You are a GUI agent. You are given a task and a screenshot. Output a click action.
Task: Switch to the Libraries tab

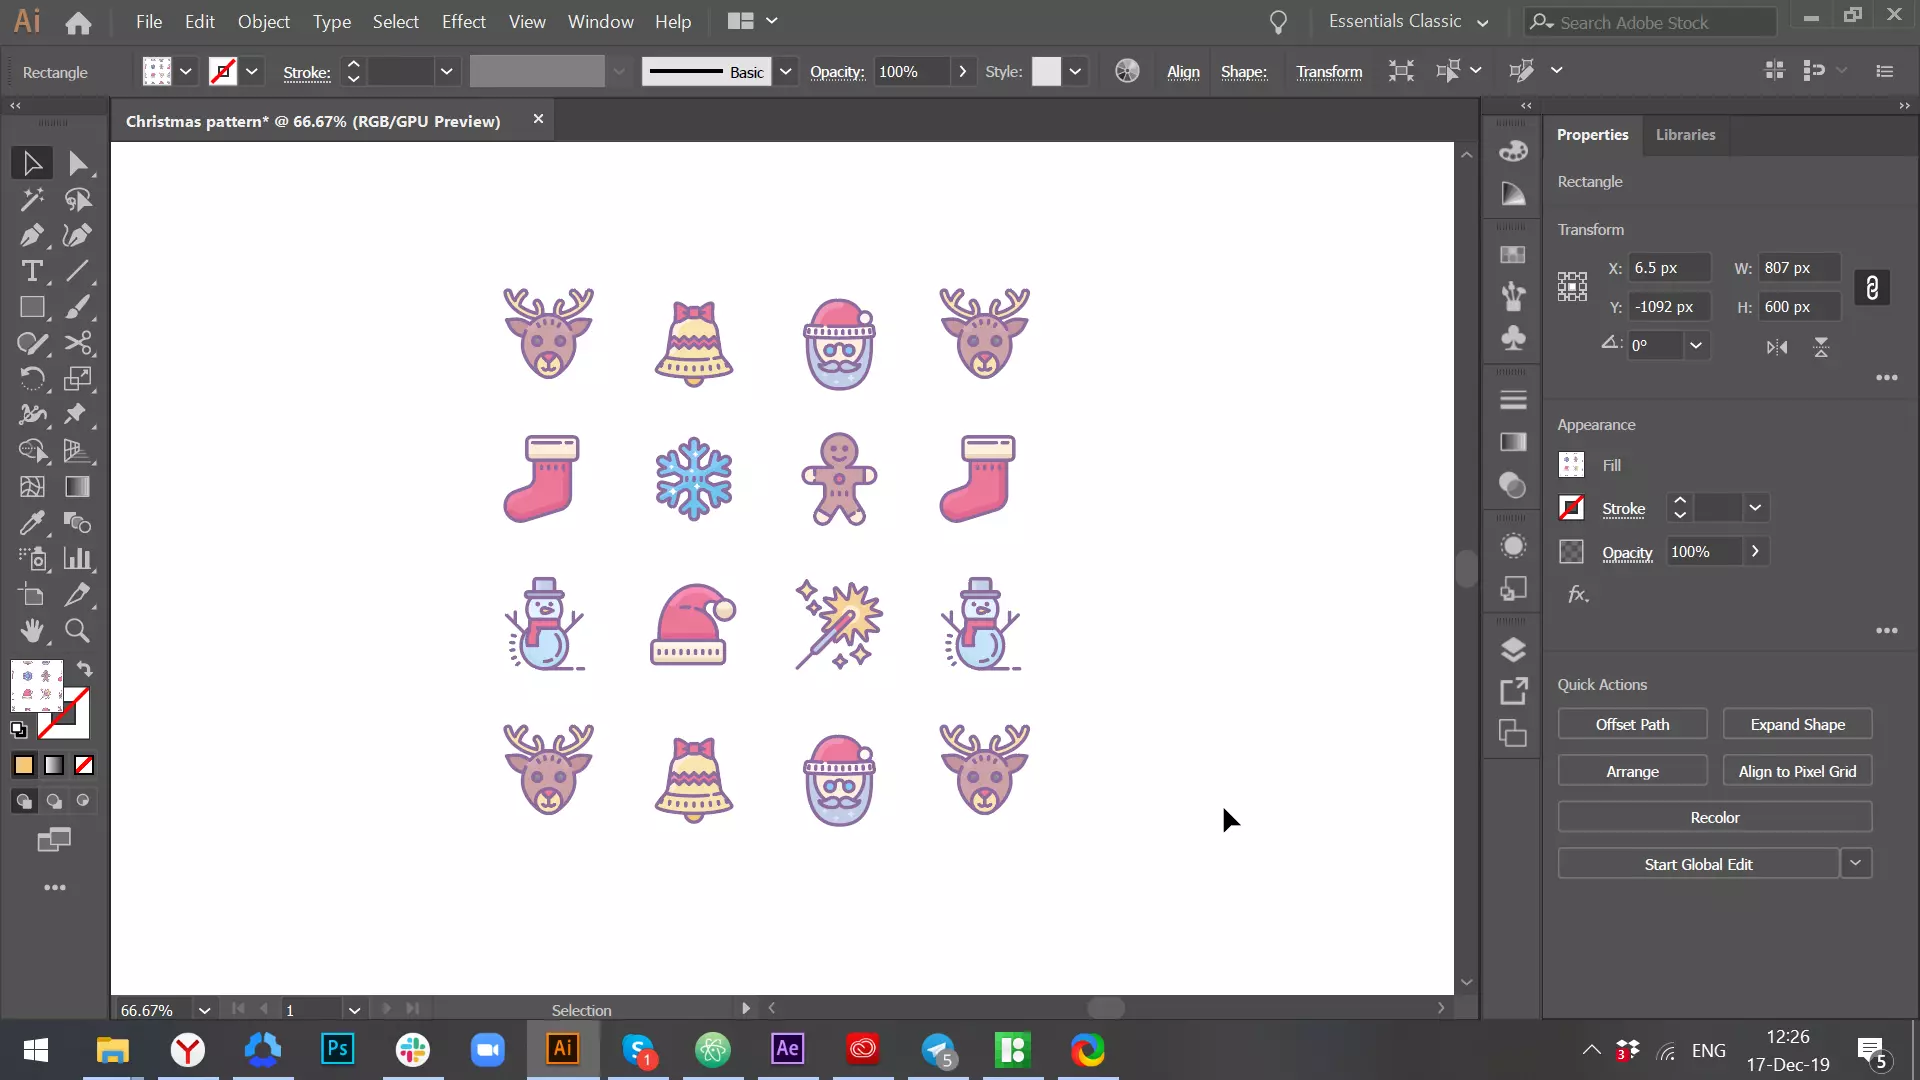coord(1685,135)
